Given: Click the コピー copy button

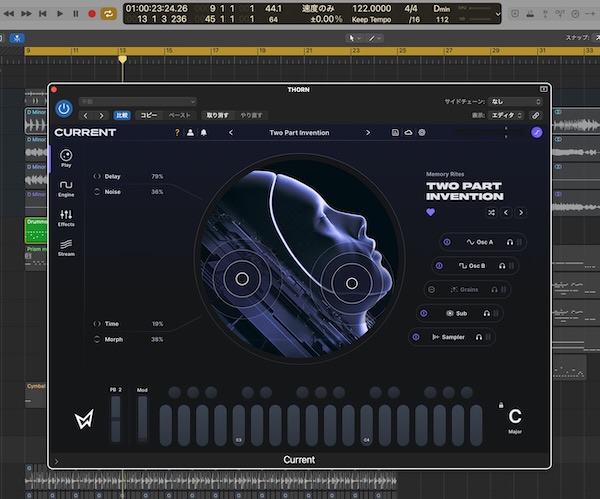Looking at the screenshot, I should [149, 116].
